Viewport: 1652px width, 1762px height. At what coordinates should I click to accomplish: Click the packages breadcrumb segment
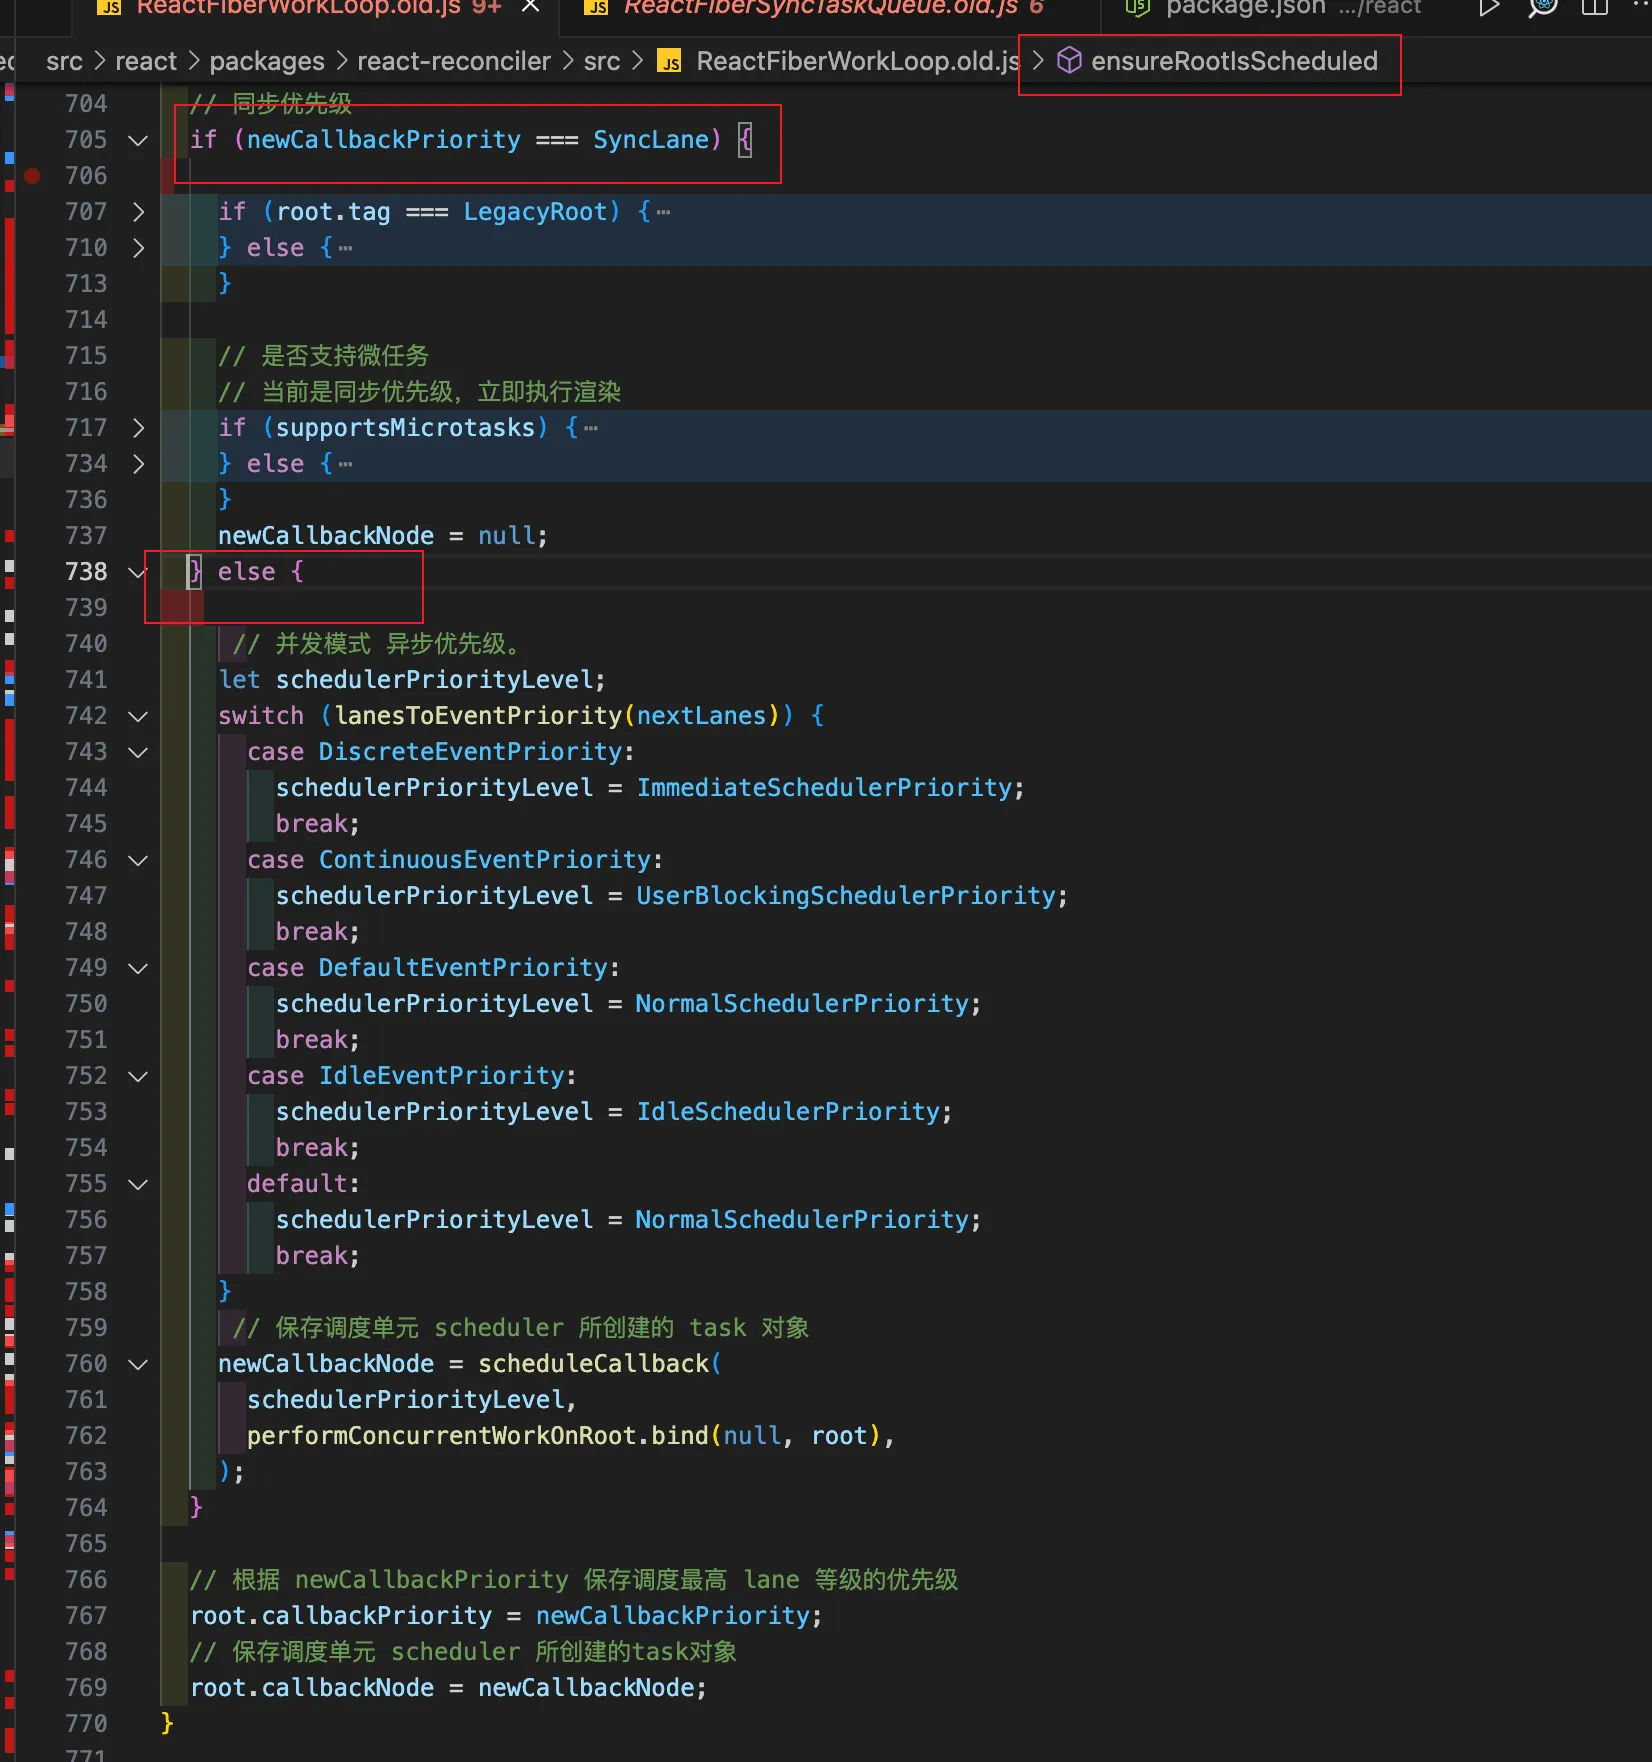point(266,62)
